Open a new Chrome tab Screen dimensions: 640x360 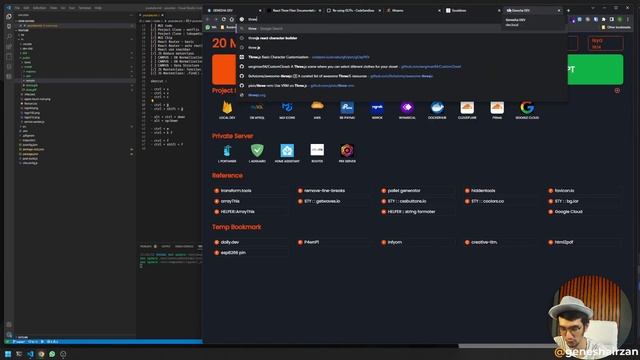(568, 10)
